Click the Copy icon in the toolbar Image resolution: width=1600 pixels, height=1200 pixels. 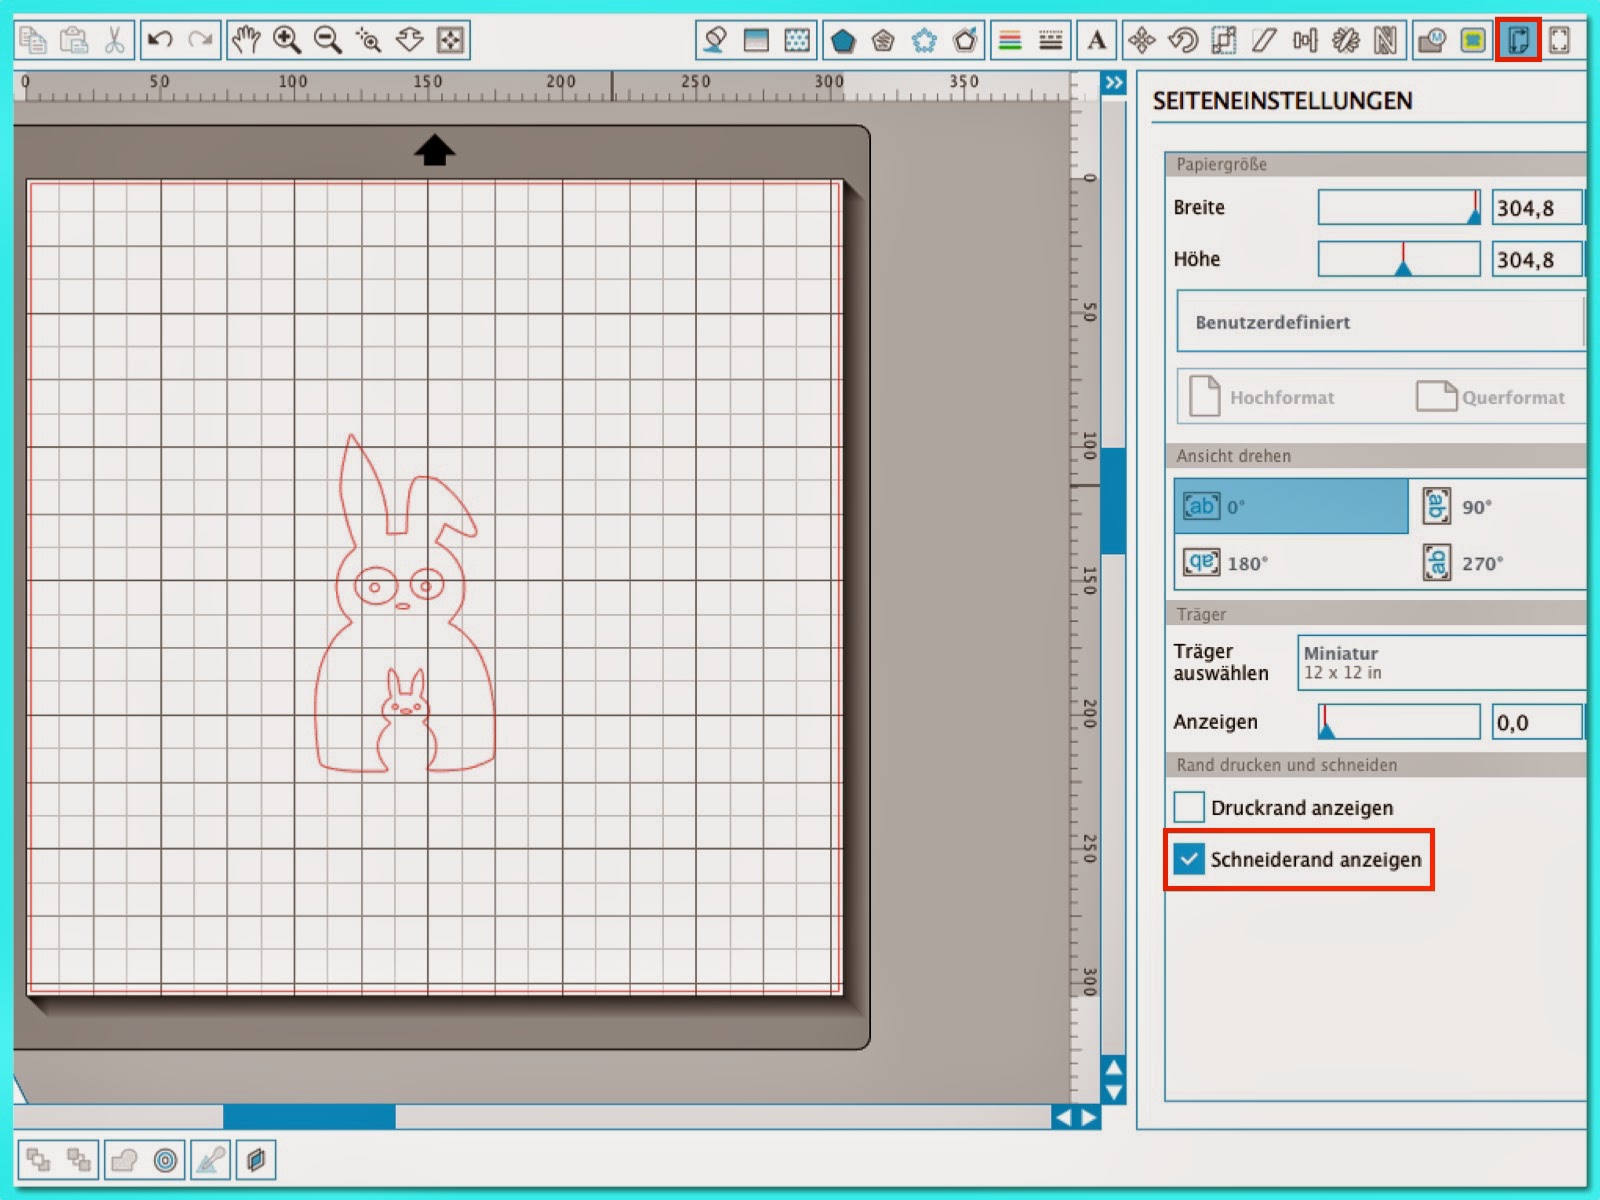pyautogui.click(x=34, y=40)
